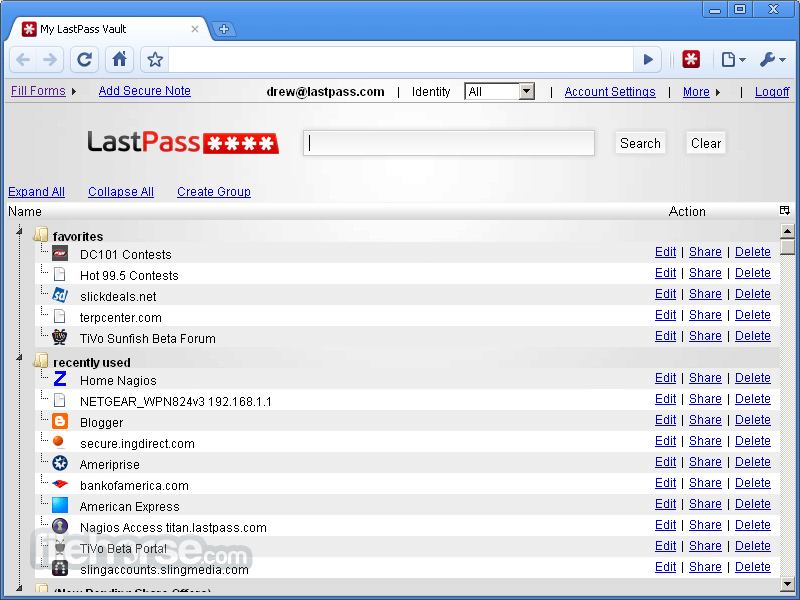Open a new tab with the plus button
Screen dimensions: 800x600
[x=223, y=29]
